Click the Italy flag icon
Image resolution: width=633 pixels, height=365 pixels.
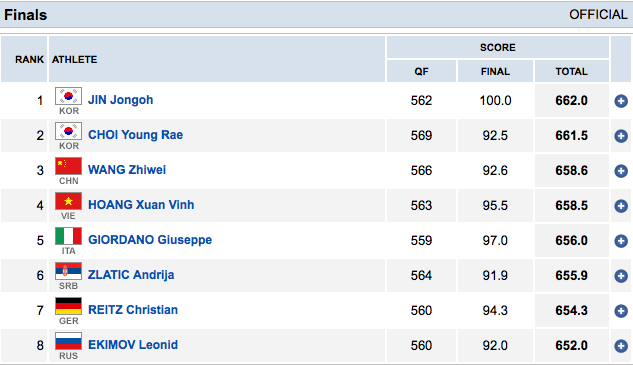click(x=69, y=236)
